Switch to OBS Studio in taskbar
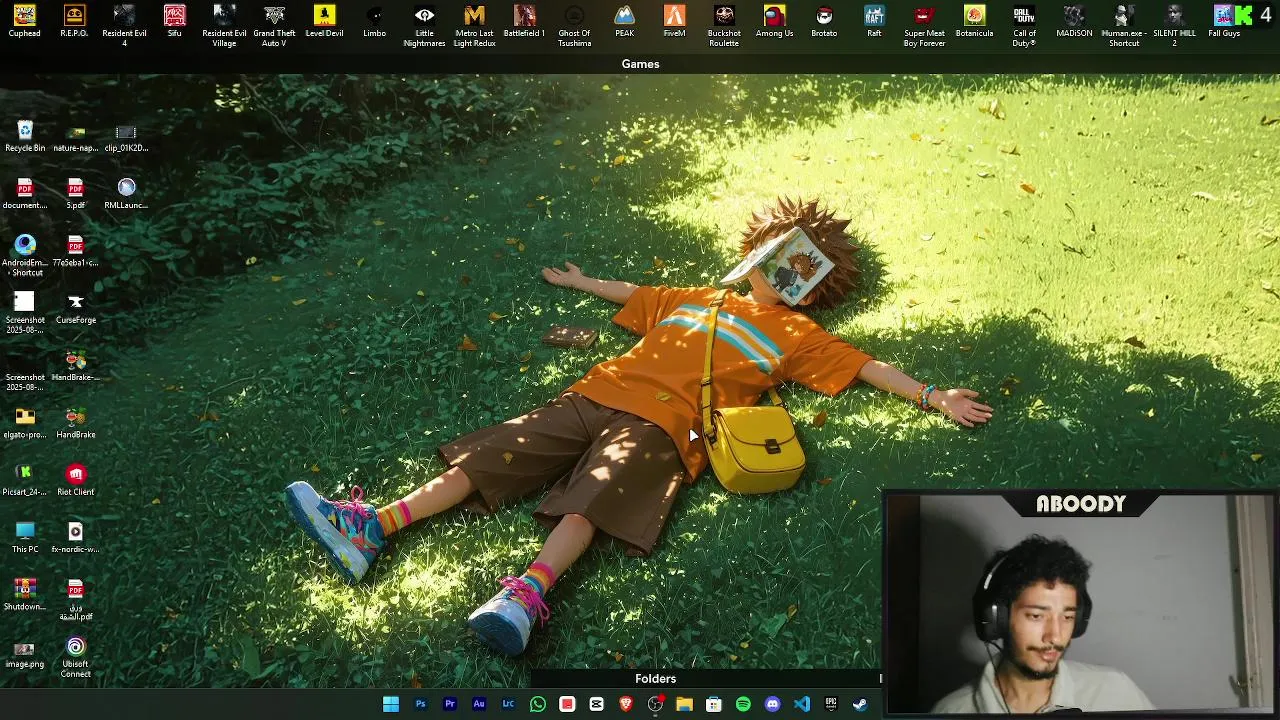Viewport: 1280px width, 720px height. click(x=655, y=704)
